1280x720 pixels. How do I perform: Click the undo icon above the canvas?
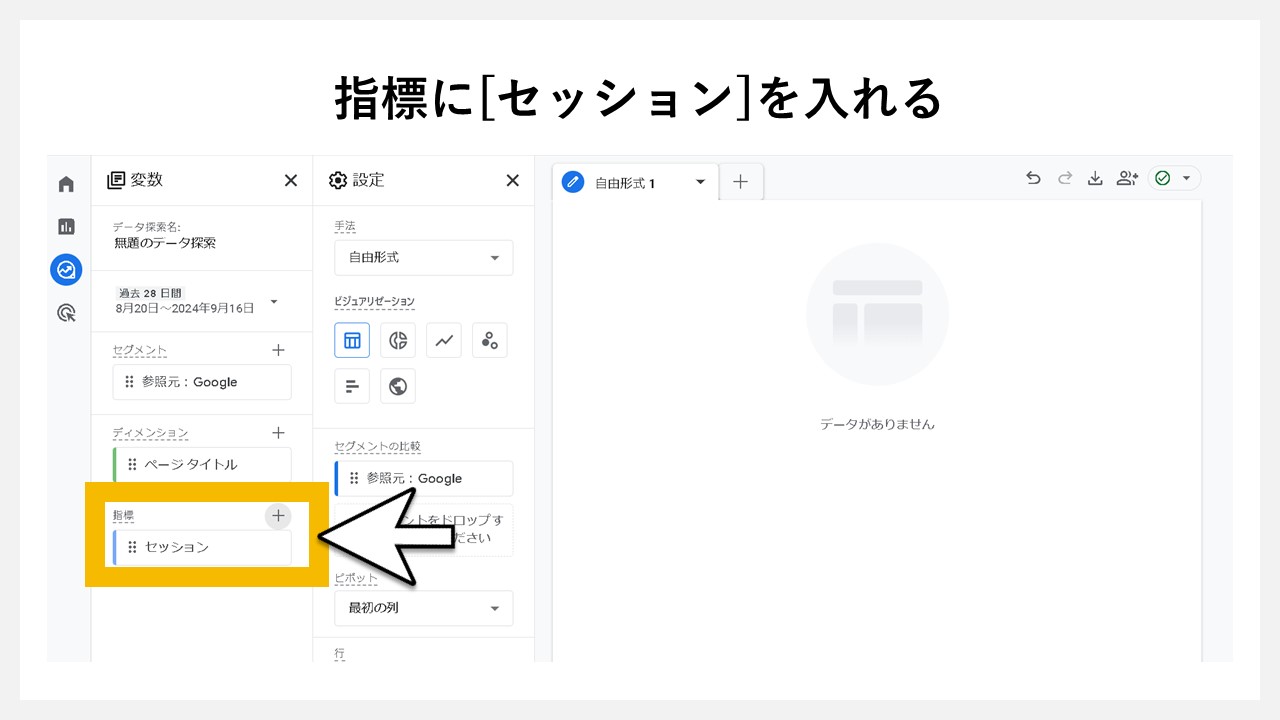(1033, 177)
